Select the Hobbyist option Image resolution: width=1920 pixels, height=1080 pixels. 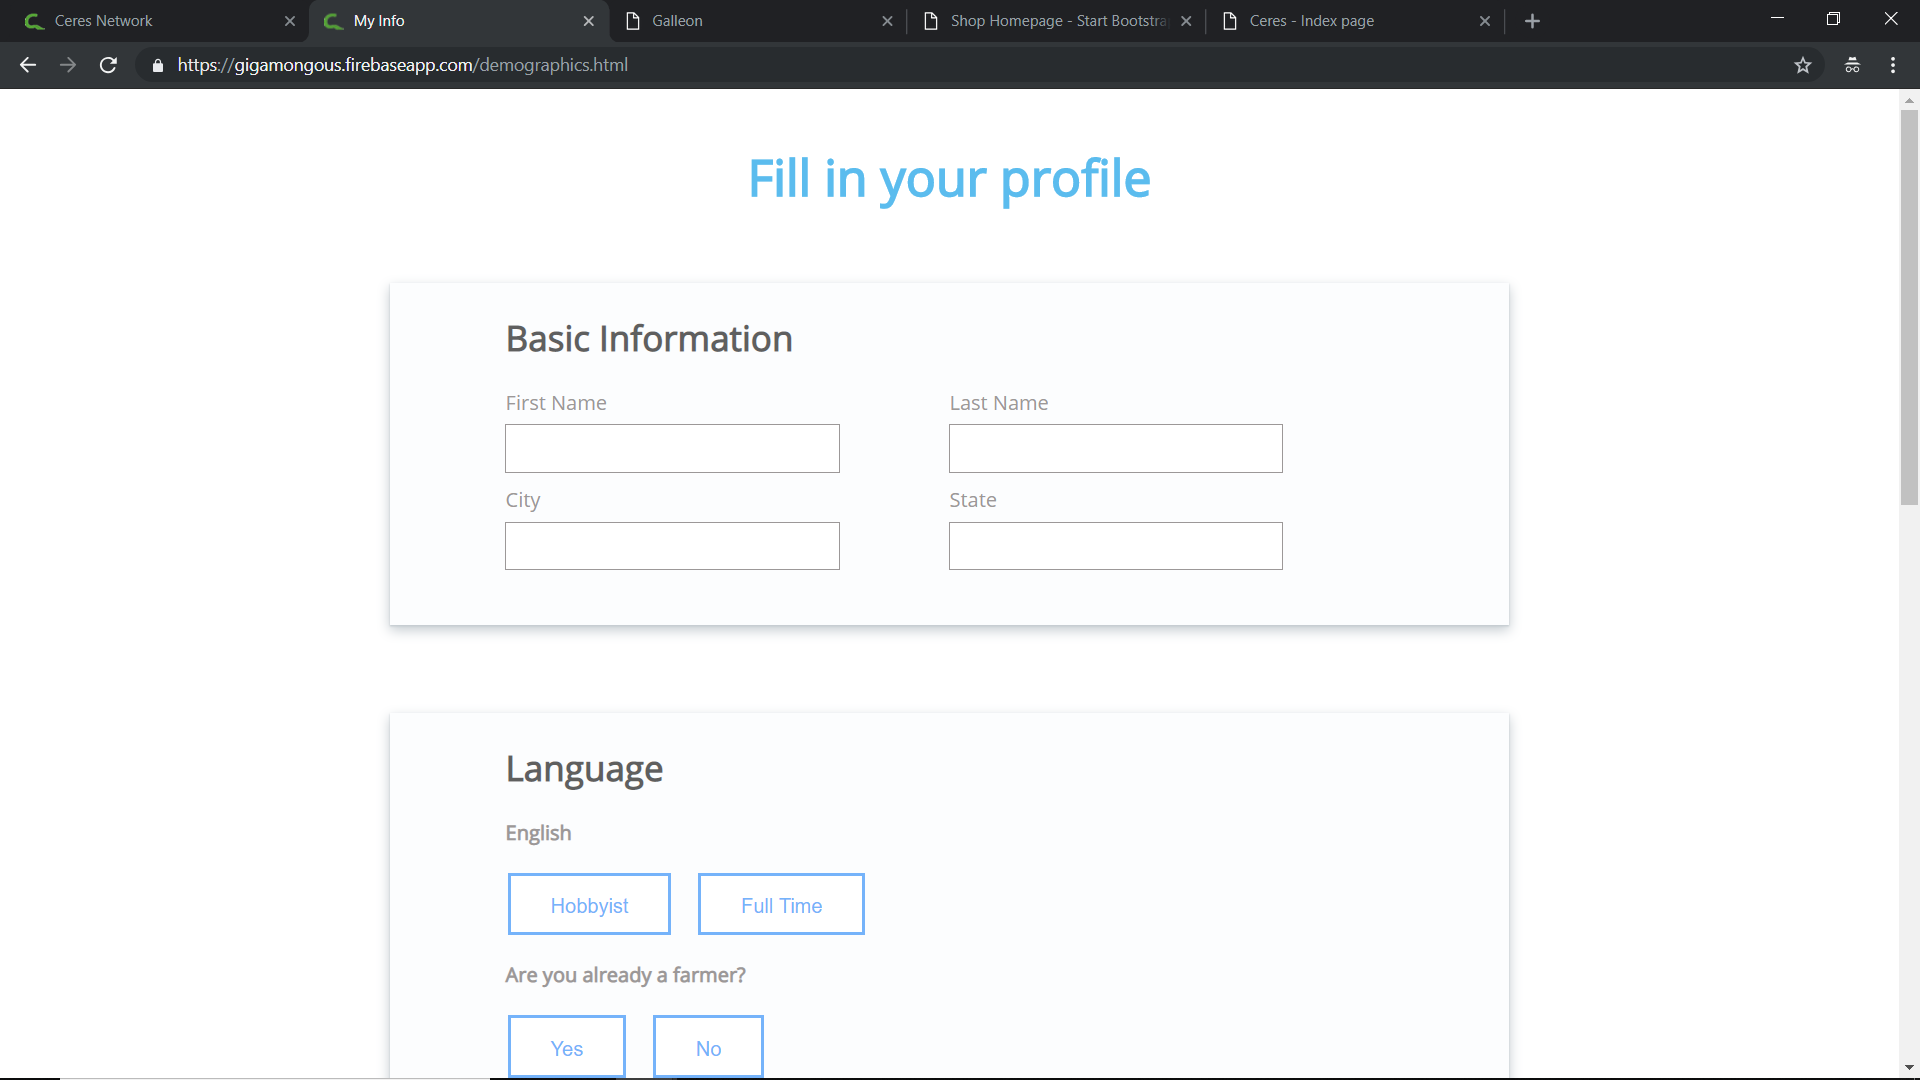(x=589, y=905)
